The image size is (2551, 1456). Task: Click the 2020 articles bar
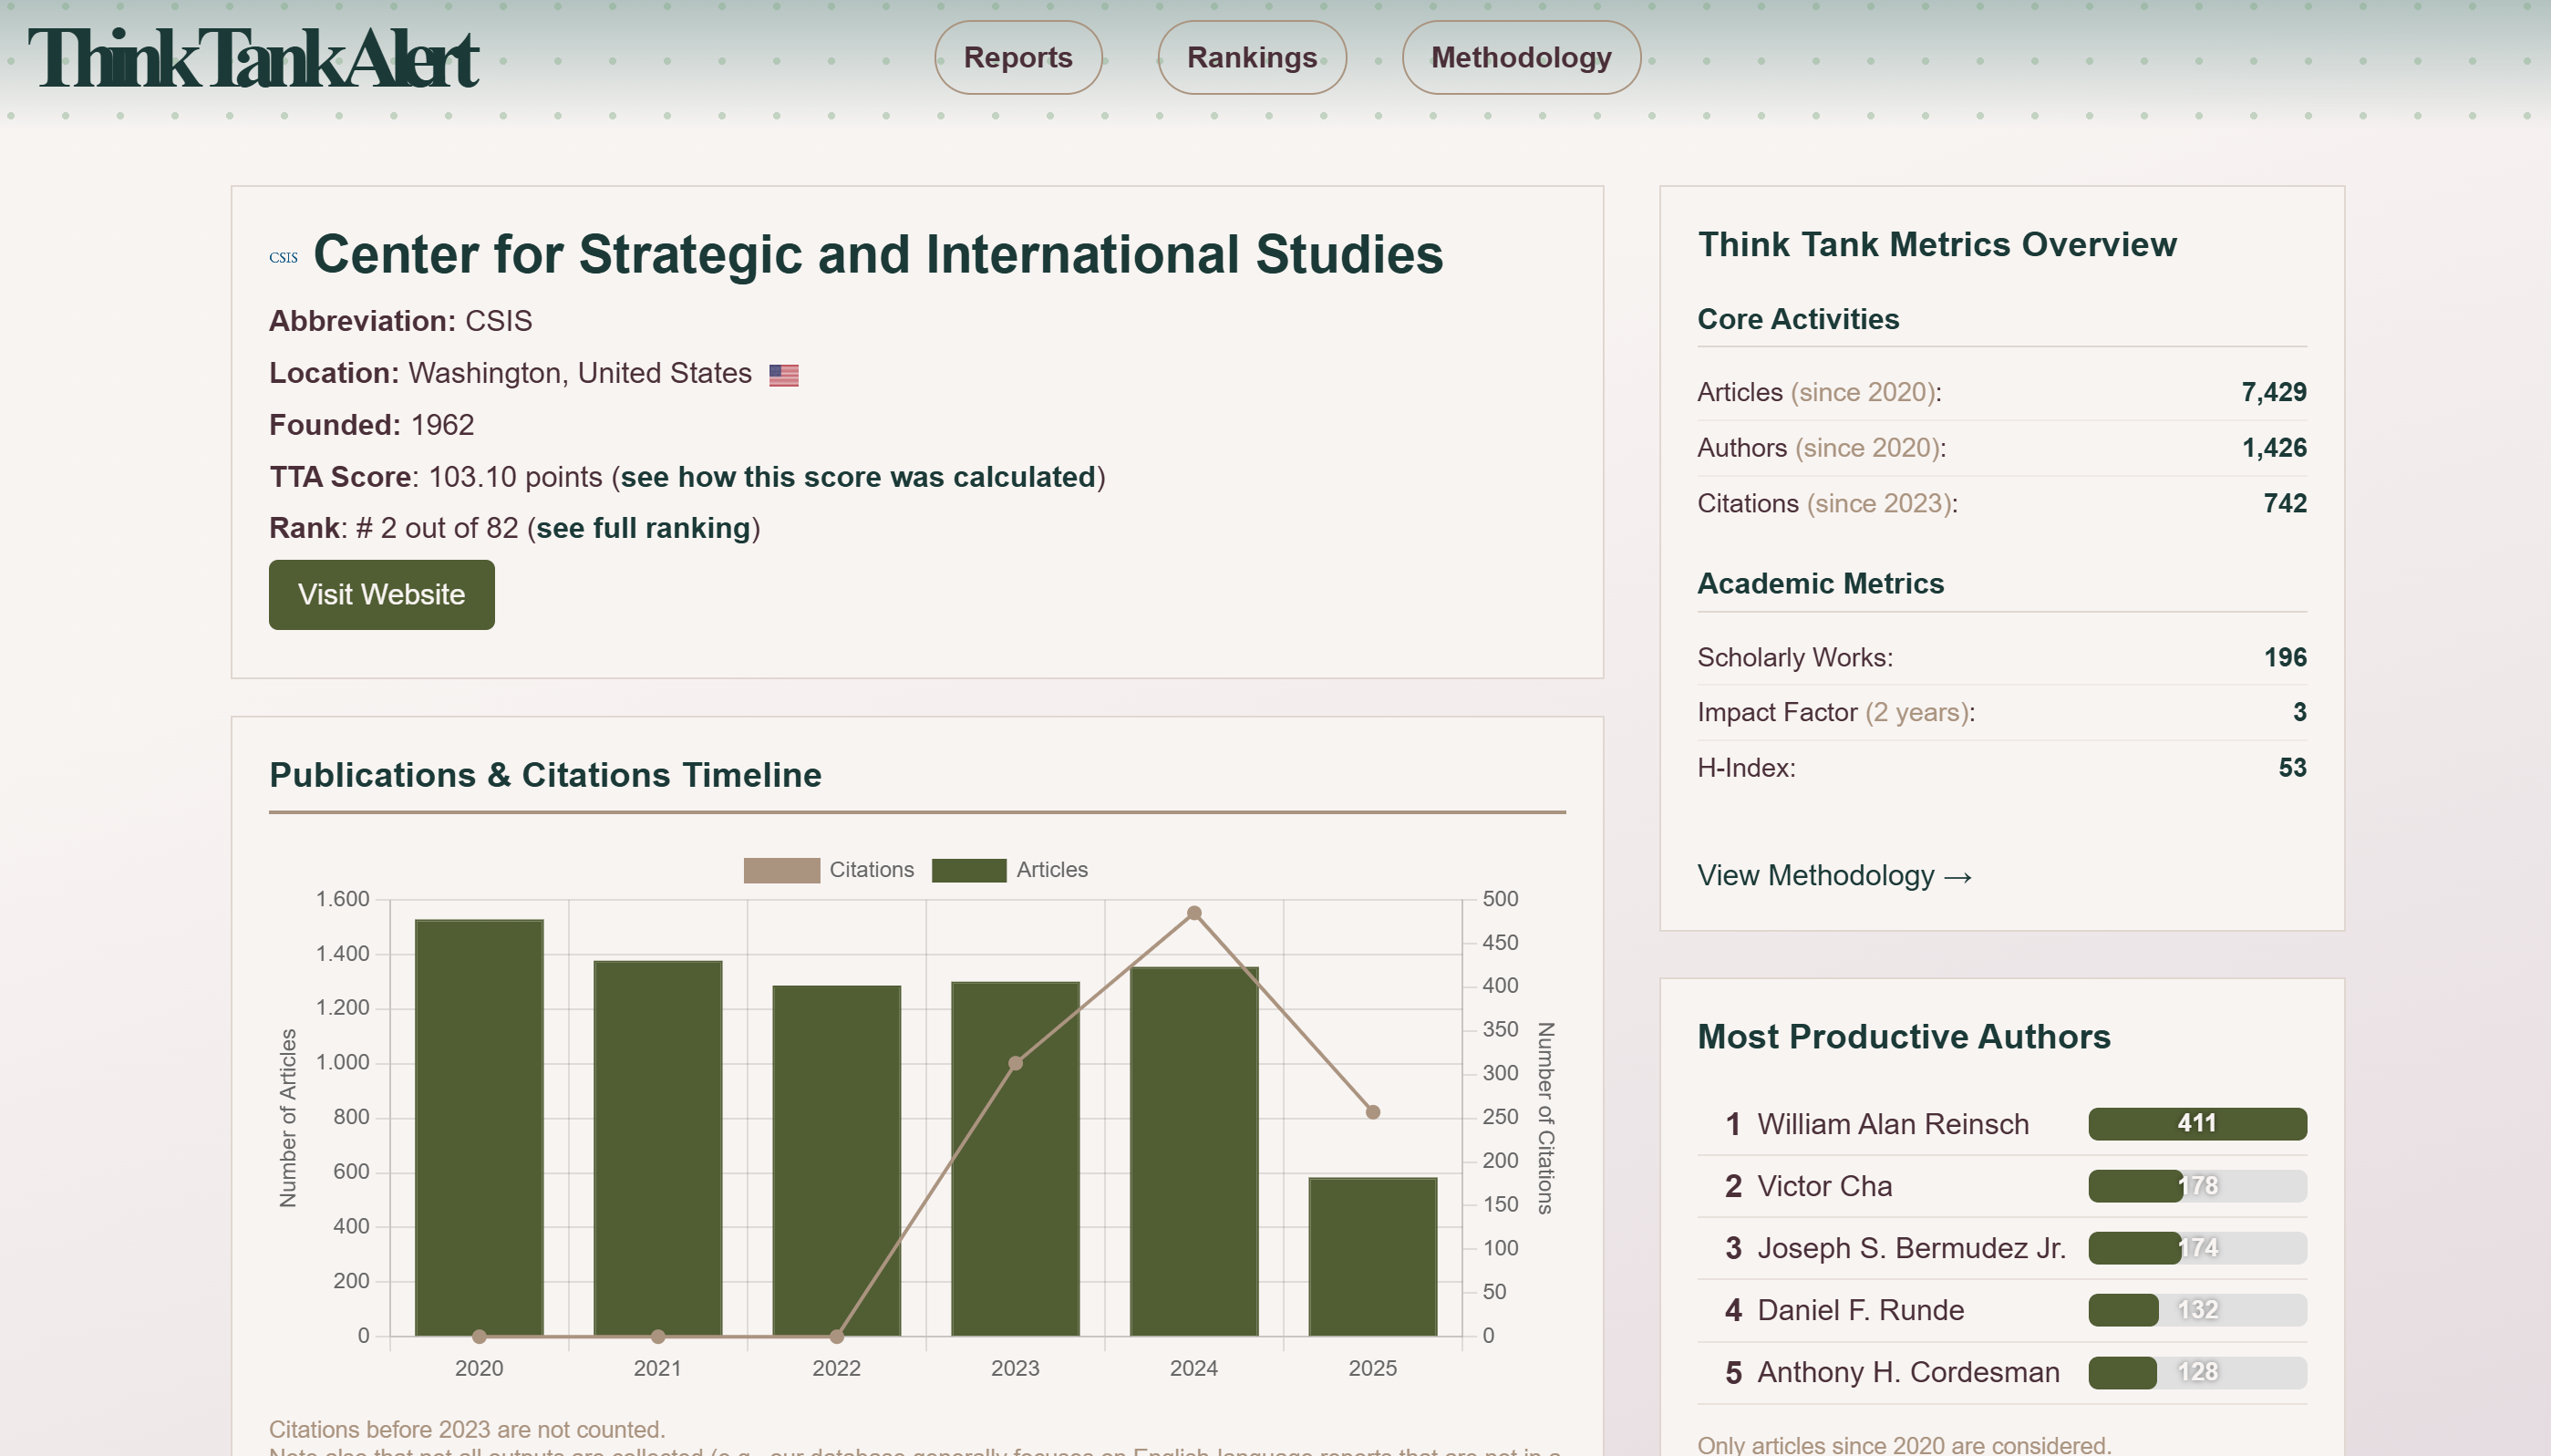(x=479, y=1127)
